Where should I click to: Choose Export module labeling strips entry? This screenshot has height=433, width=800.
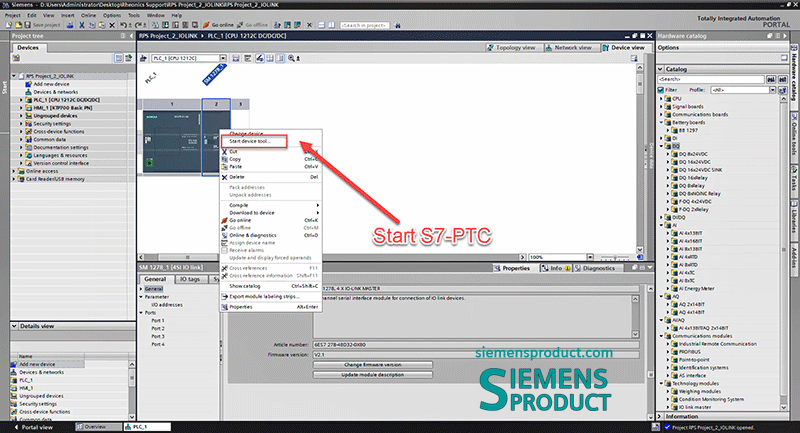pos(270,296)
